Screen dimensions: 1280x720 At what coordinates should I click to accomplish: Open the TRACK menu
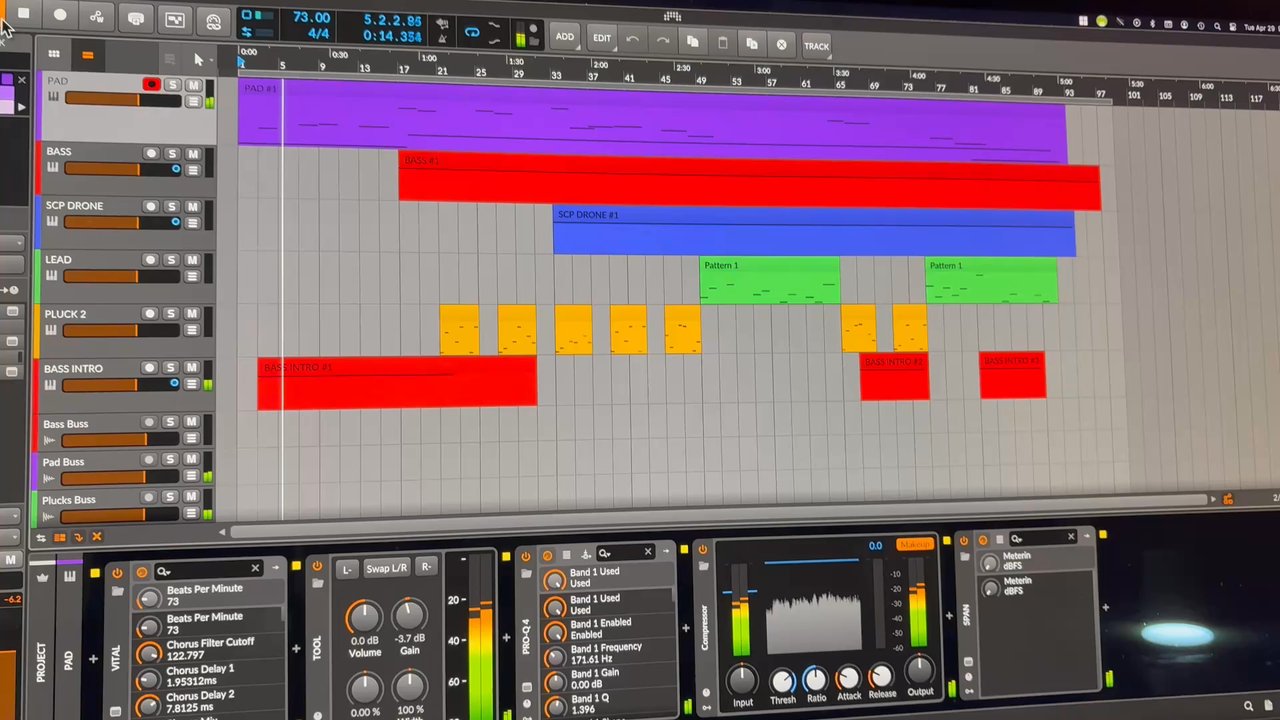816,46
